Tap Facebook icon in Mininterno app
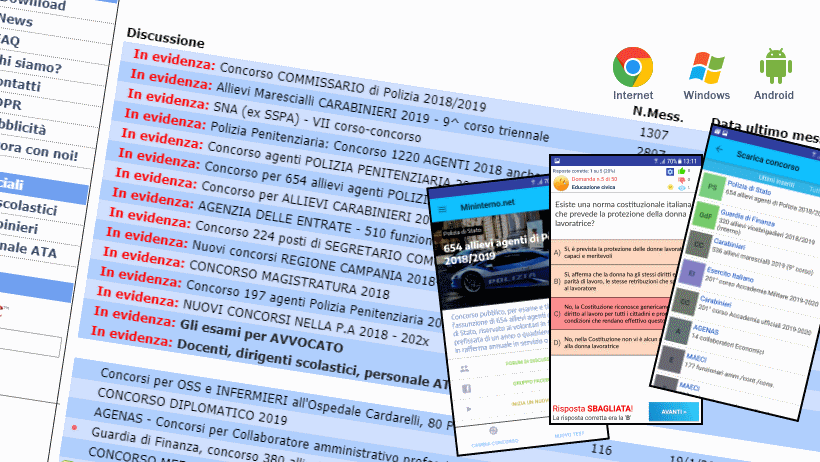Image resolution: width=820 pixels, height=462 pixels. tap(466, 389)
